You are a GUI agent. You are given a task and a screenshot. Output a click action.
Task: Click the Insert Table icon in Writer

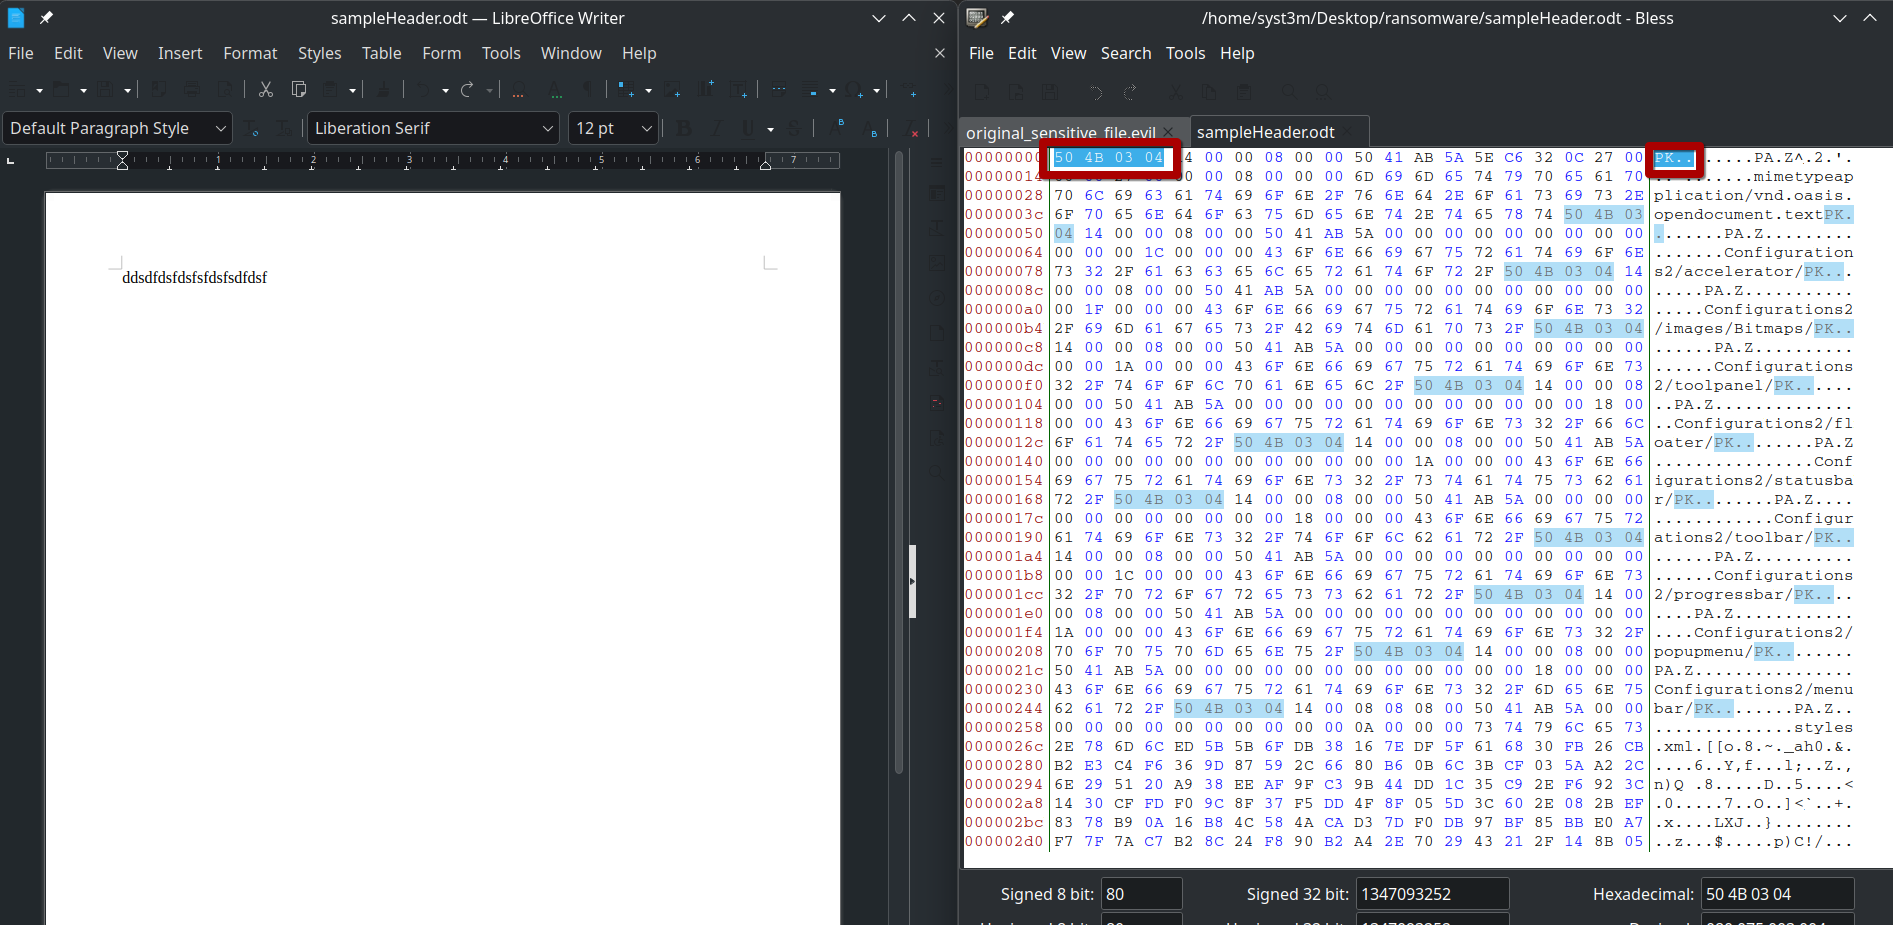pos(627,90)
